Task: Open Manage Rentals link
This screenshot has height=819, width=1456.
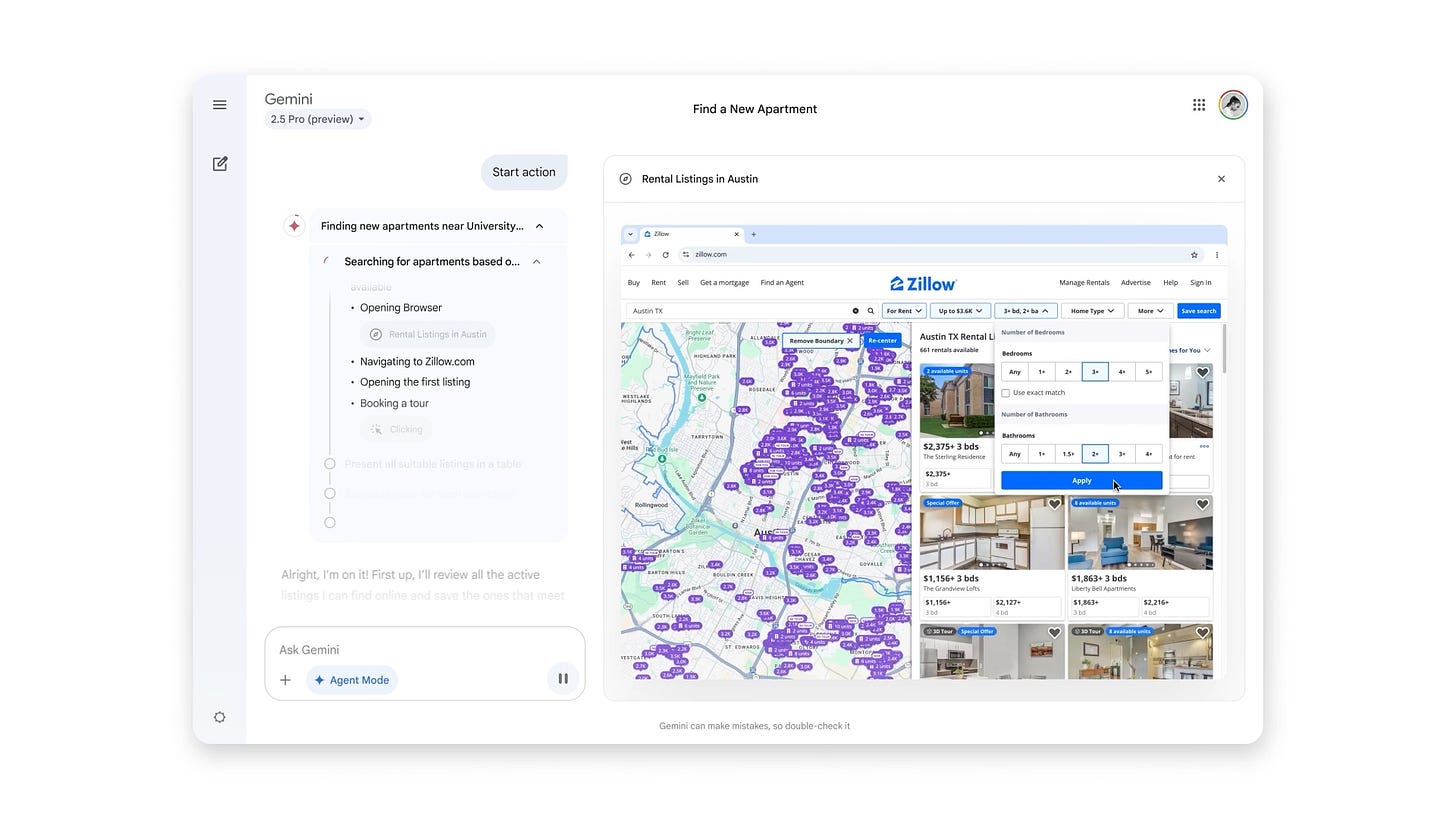Action: (1085, 283)
